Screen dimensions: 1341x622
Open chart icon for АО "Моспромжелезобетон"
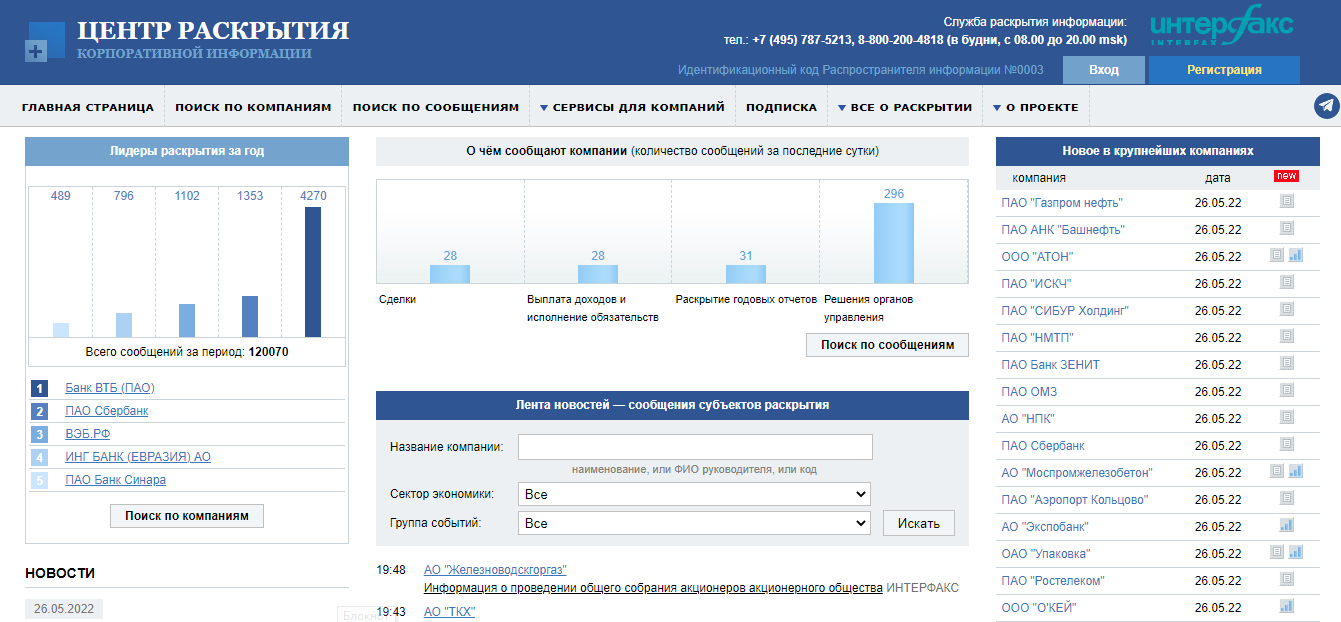(1296, 472)
